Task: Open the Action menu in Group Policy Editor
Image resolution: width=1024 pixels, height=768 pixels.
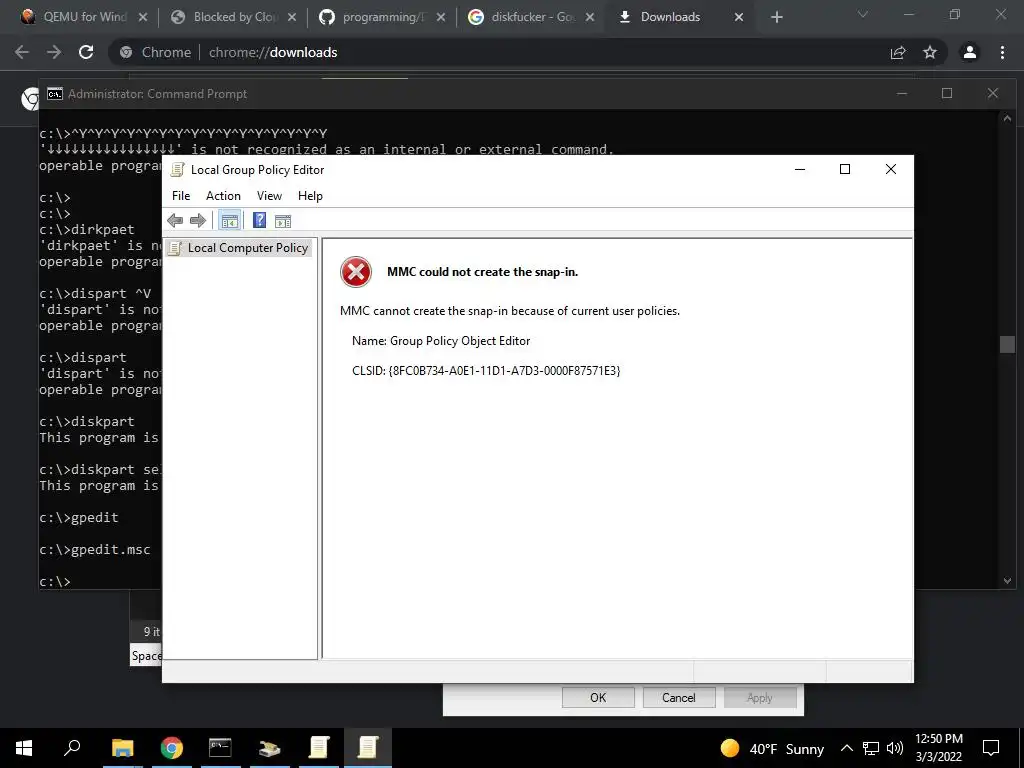Action: [x=223, y=196]
